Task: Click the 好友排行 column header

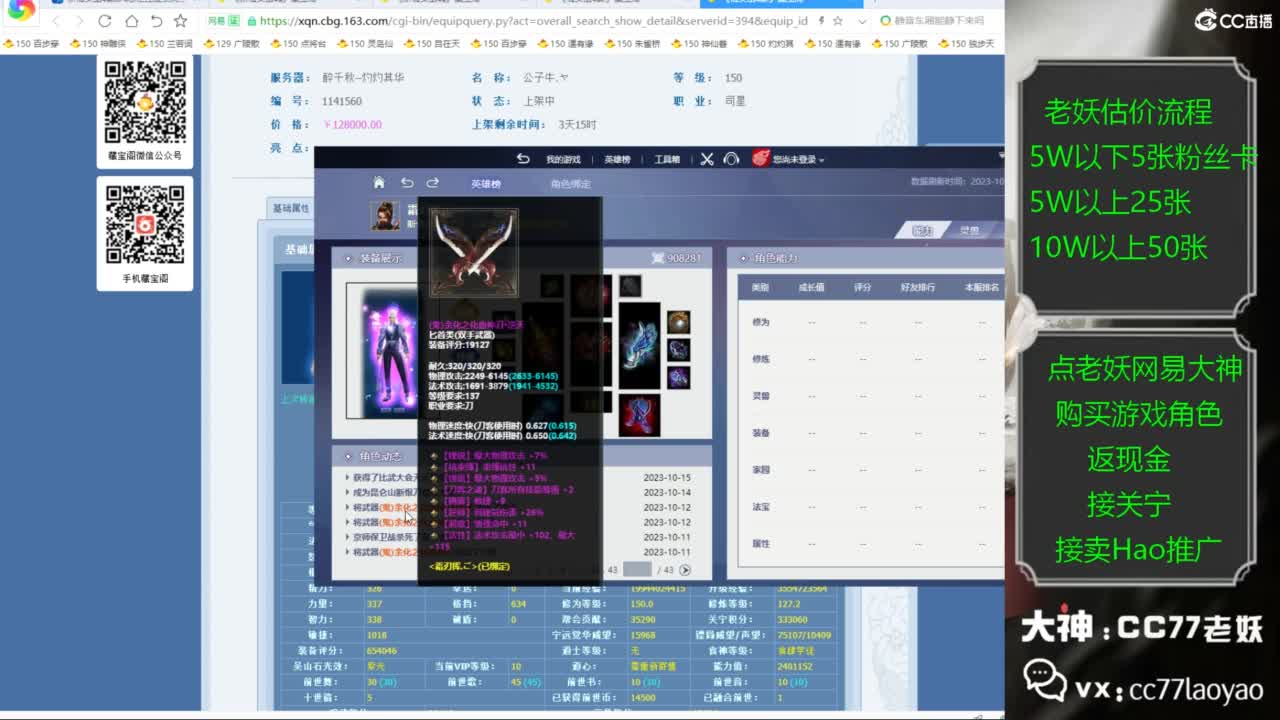Action: (918, 287)
